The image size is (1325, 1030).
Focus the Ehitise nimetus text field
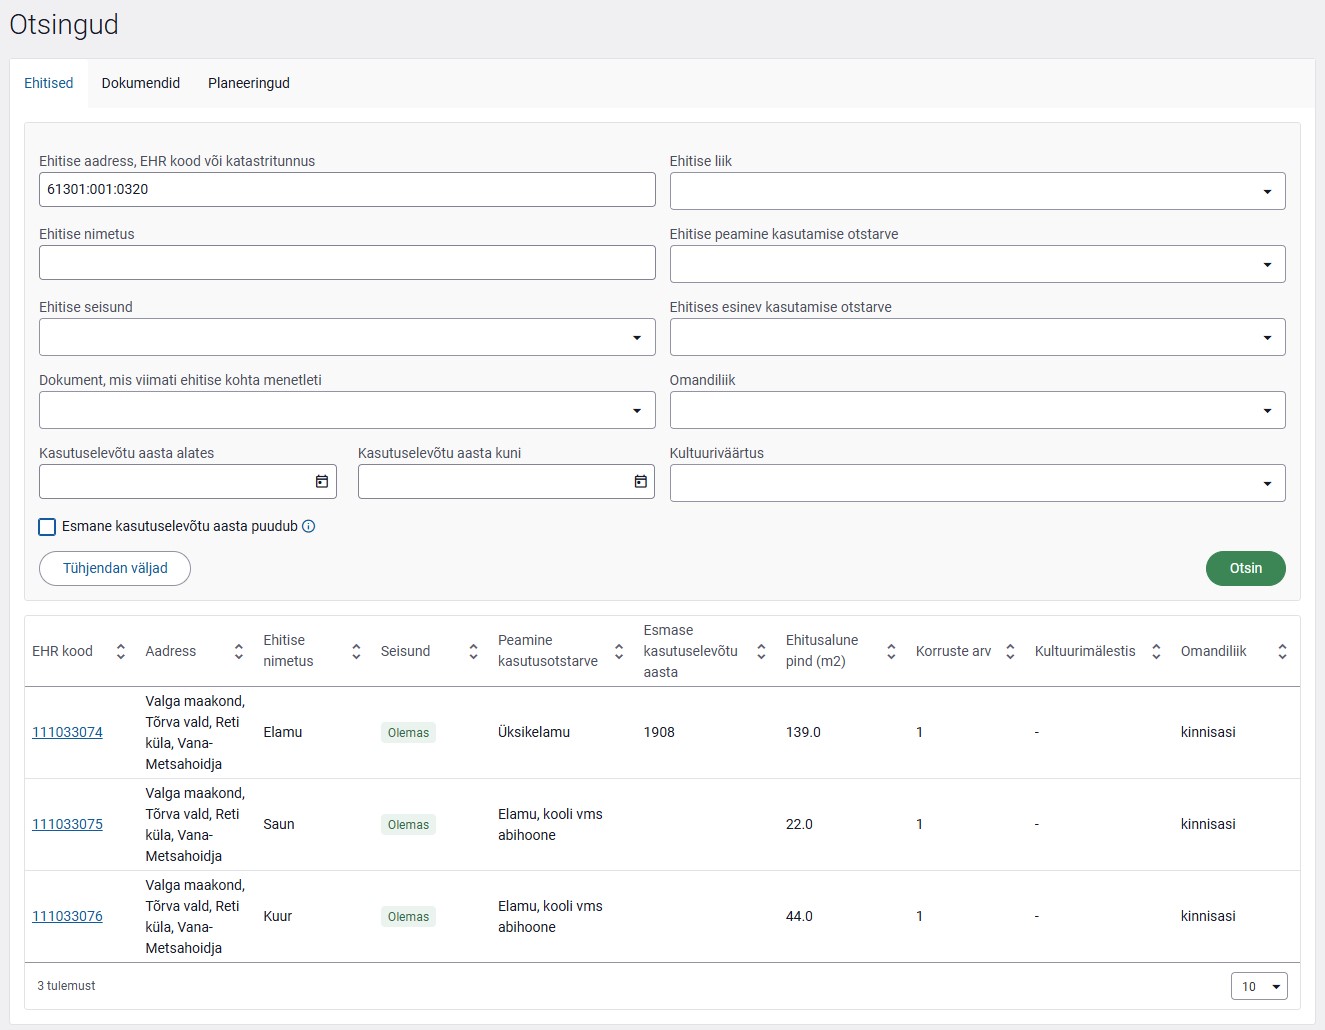[347, 263]
